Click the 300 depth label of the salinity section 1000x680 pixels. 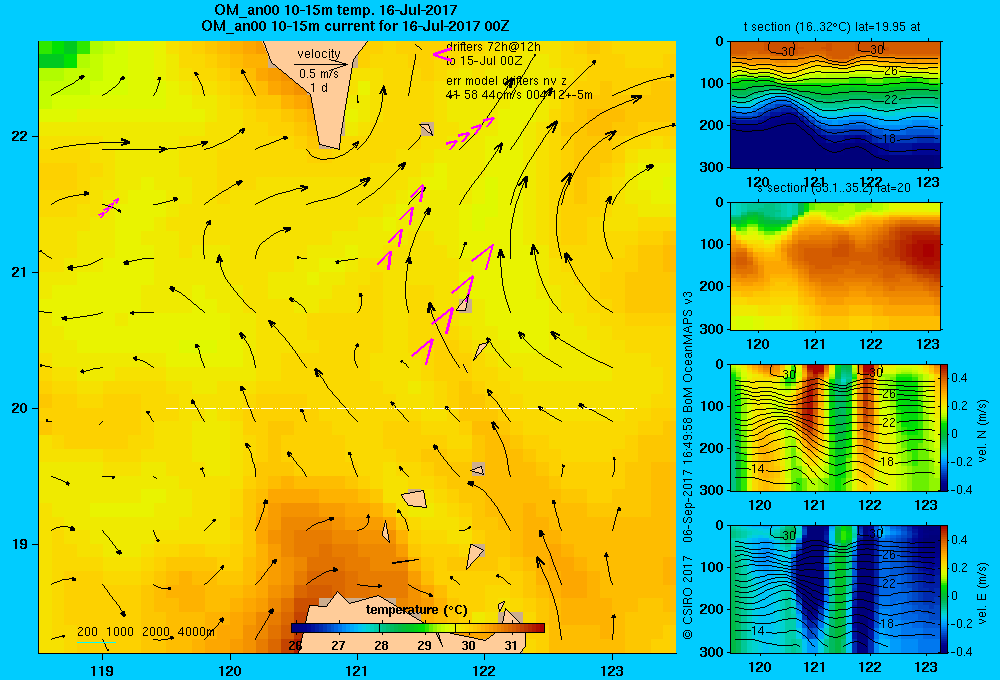(712, 329)
